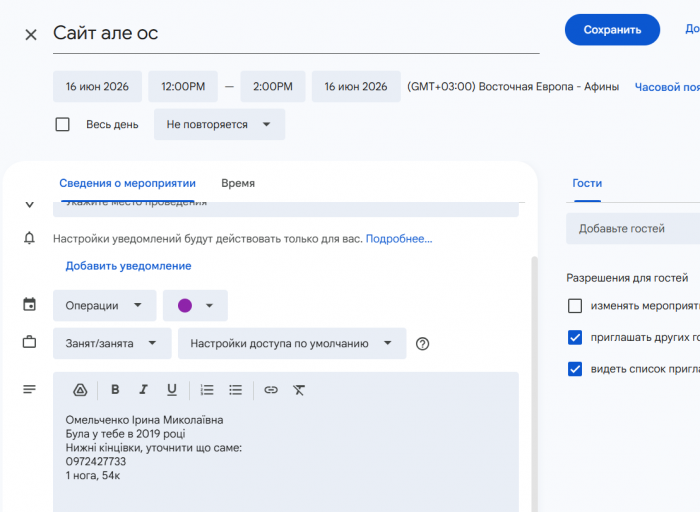Open the 2:00PM end time picker
Image resolution: width=700 pixels, height=512 pixels.
pos(273,87)
